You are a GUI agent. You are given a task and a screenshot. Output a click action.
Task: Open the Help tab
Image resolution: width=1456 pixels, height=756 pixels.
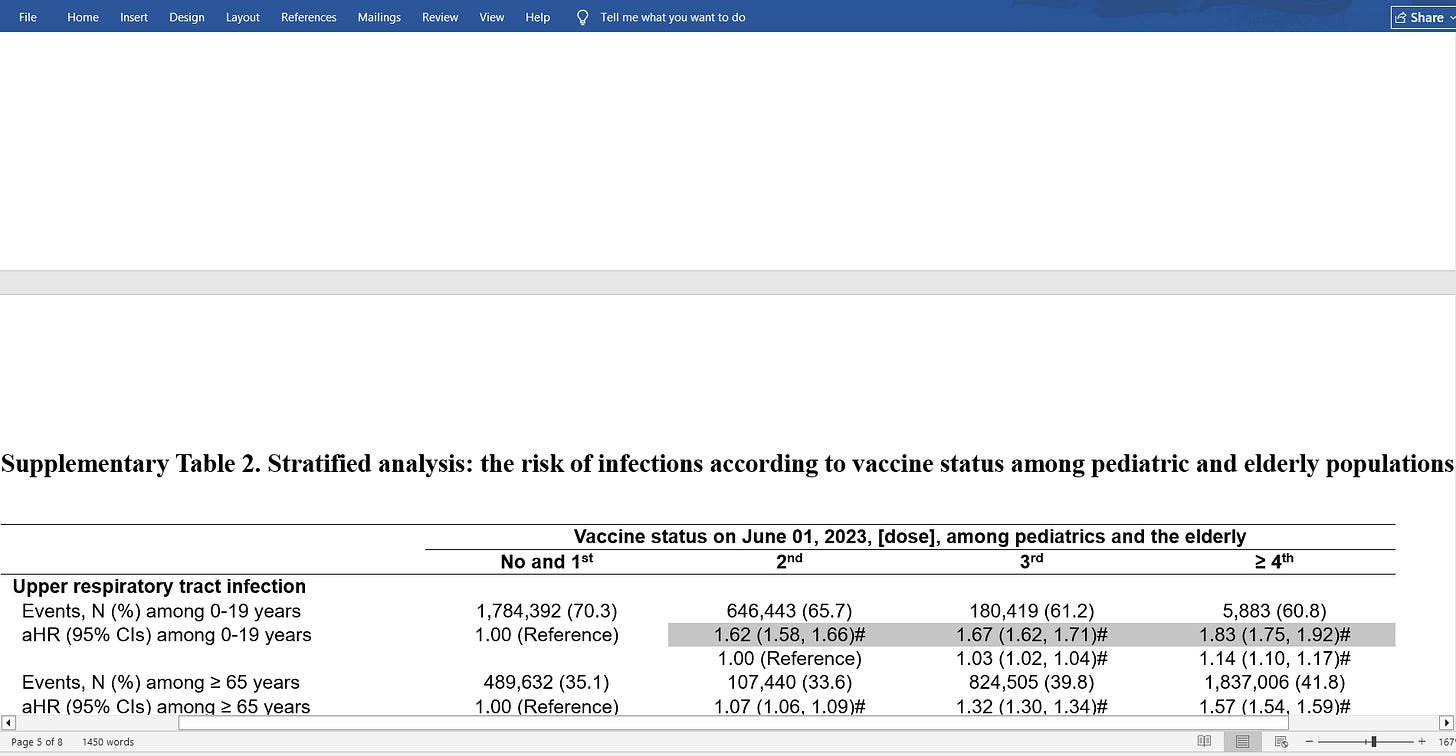[538, 17]
